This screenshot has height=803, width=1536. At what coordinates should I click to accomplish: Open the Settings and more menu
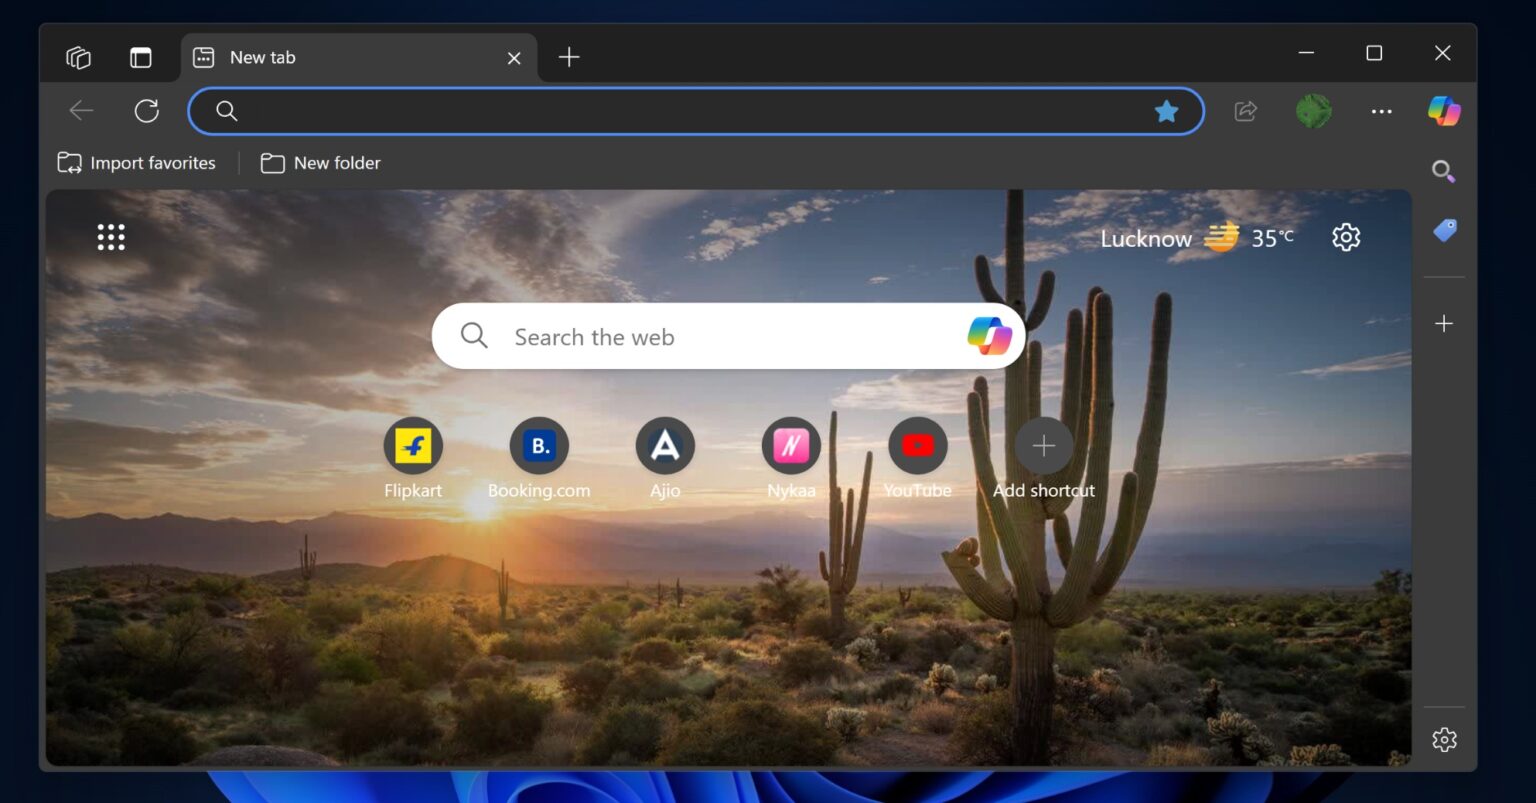(1381, 111)
